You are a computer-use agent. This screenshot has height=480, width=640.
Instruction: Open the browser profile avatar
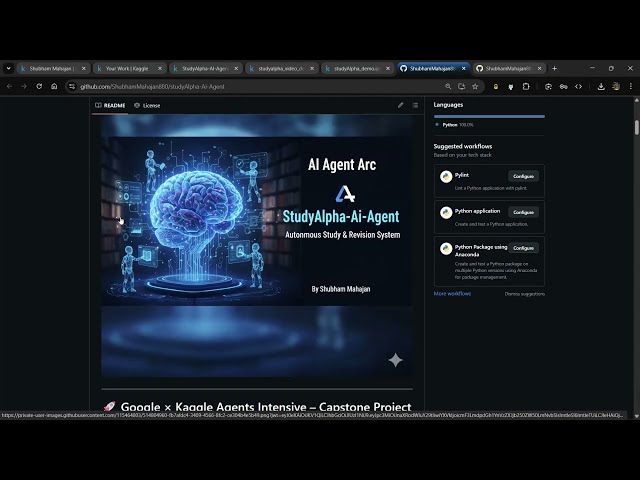(x=616, y=87)
